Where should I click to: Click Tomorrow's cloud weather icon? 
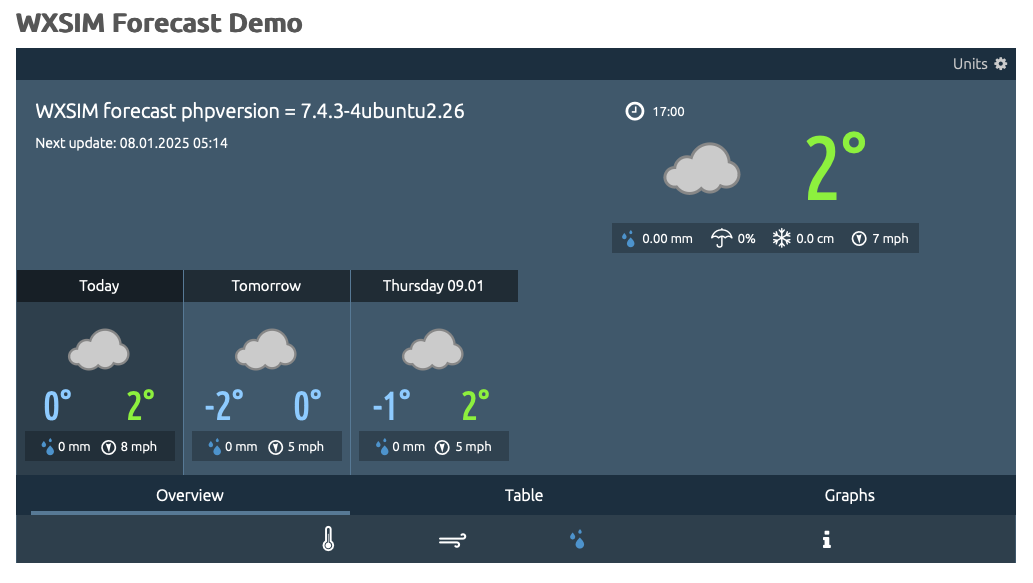(266, 349)
